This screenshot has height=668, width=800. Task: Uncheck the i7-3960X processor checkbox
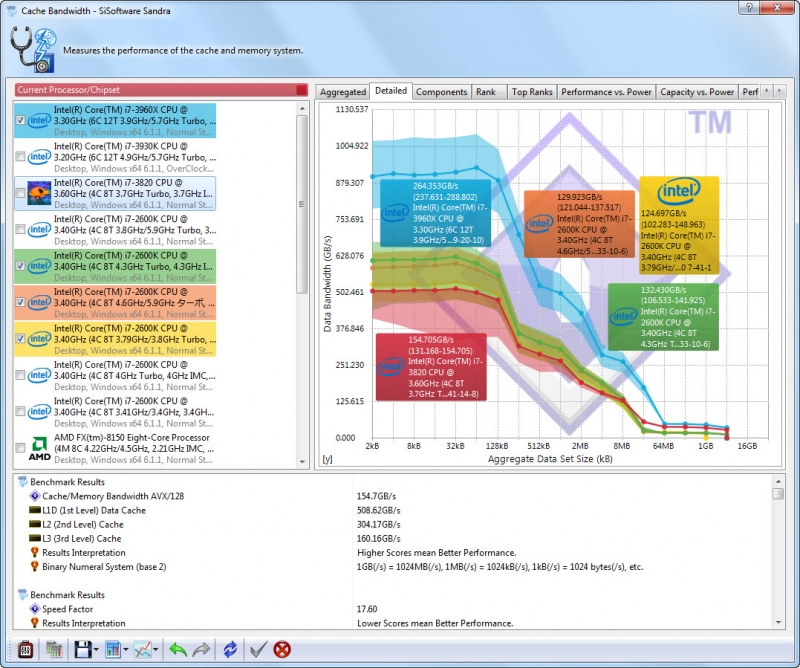(x=20, y=120)
